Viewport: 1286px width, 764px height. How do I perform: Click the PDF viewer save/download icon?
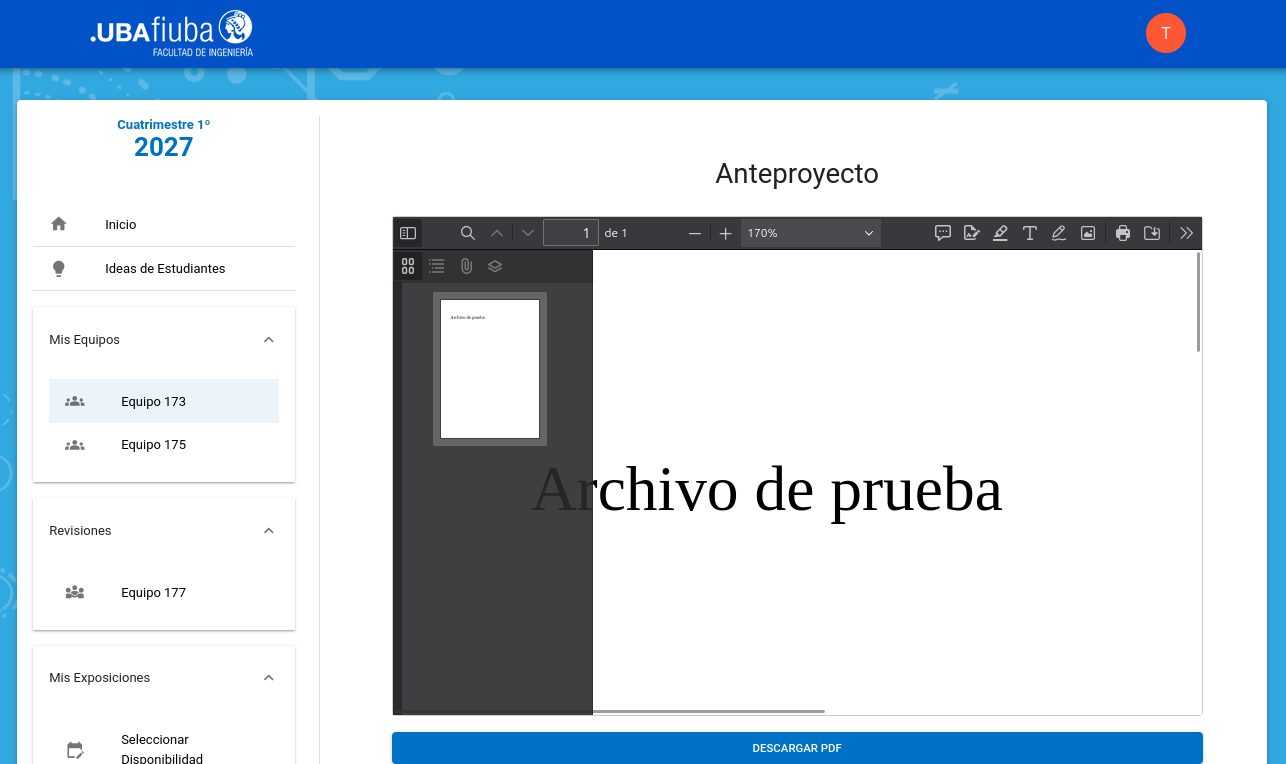pyautogui.click(x=1152, y=233)
